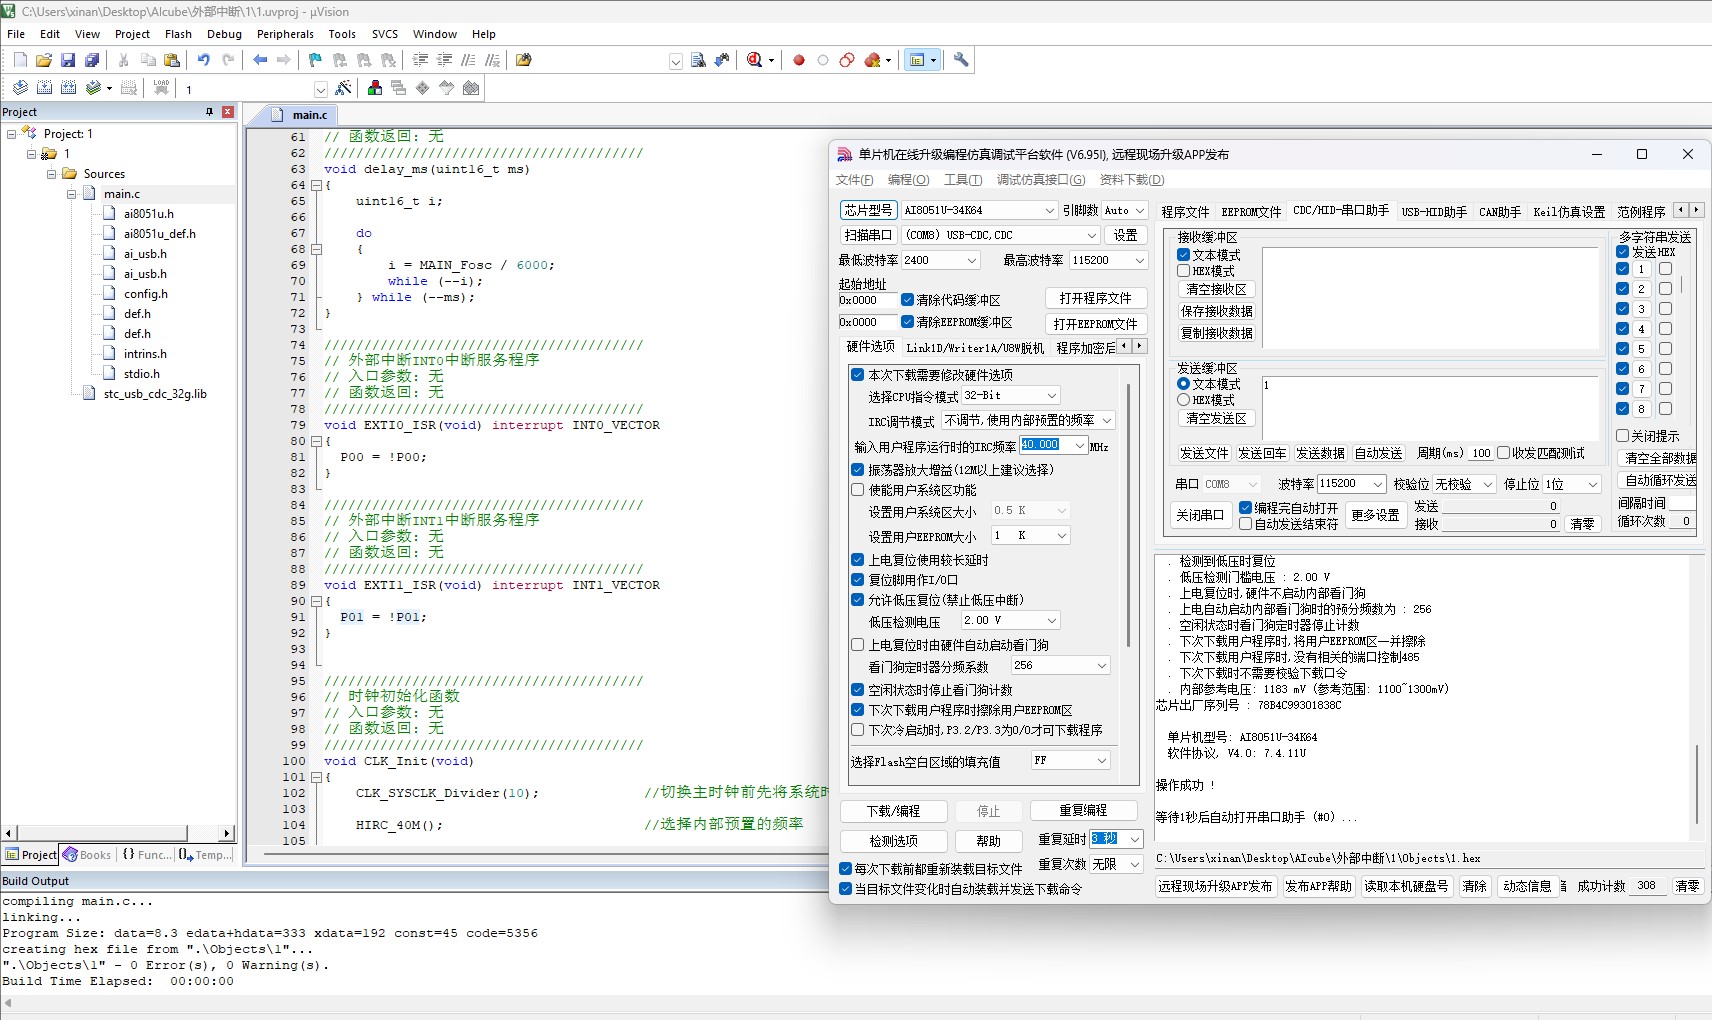Click the Open file folder icon
The width and height of the screenshot is (1712, 1020).
[x=44, y=60]
